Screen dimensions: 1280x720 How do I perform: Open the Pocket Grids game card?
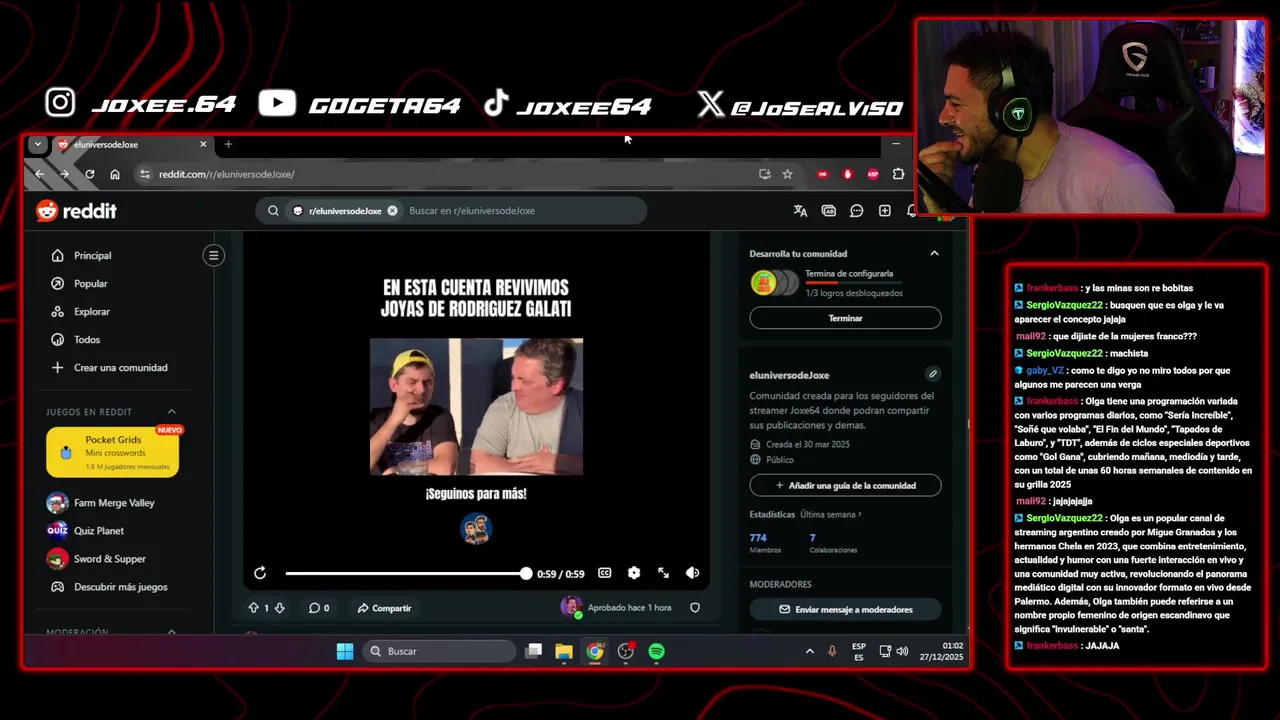click(112, 452)
